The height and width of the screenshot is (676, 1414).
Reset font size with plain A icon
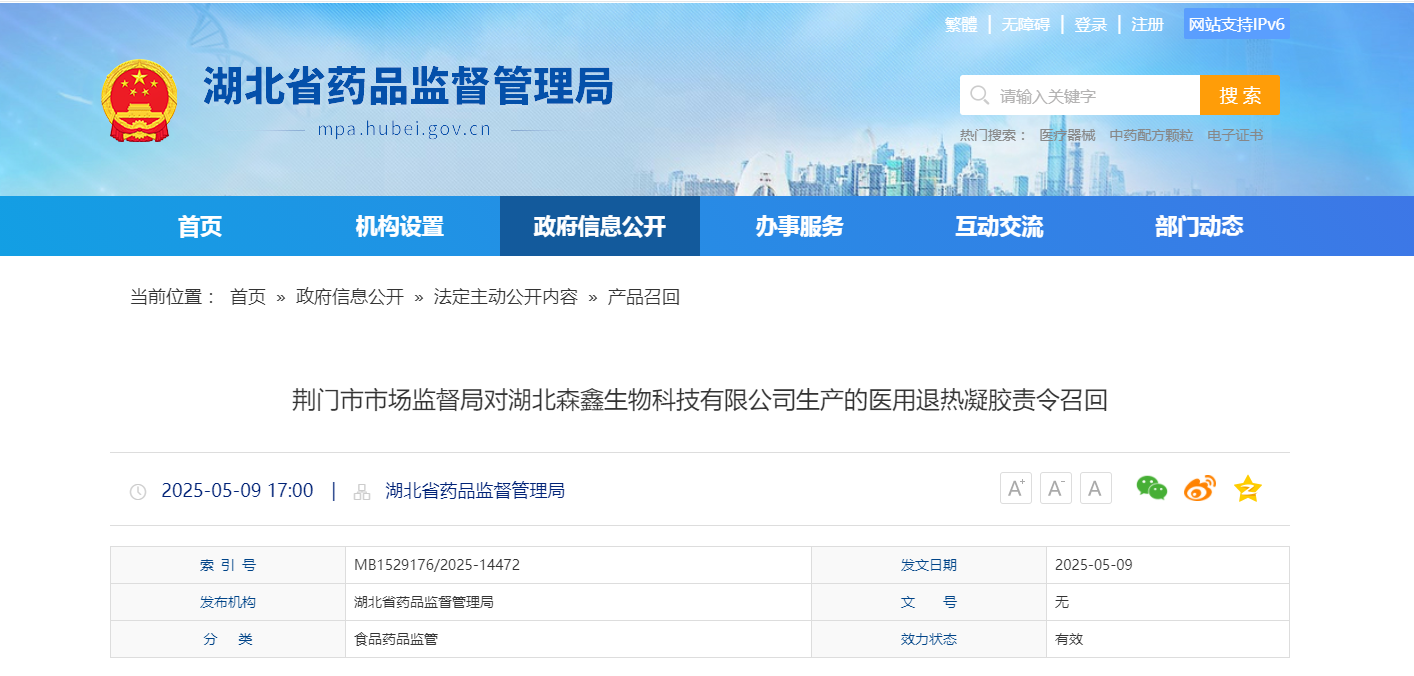click(1095, 488)
